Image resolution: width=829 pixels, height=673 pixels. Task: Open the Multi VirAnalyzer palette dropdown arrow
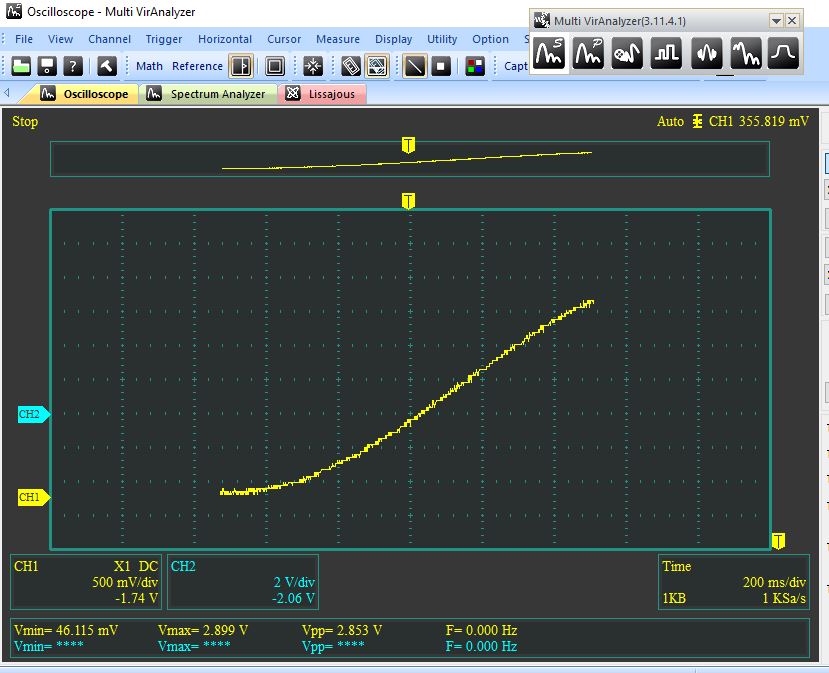pyautogui.click(x=776, y=21)
